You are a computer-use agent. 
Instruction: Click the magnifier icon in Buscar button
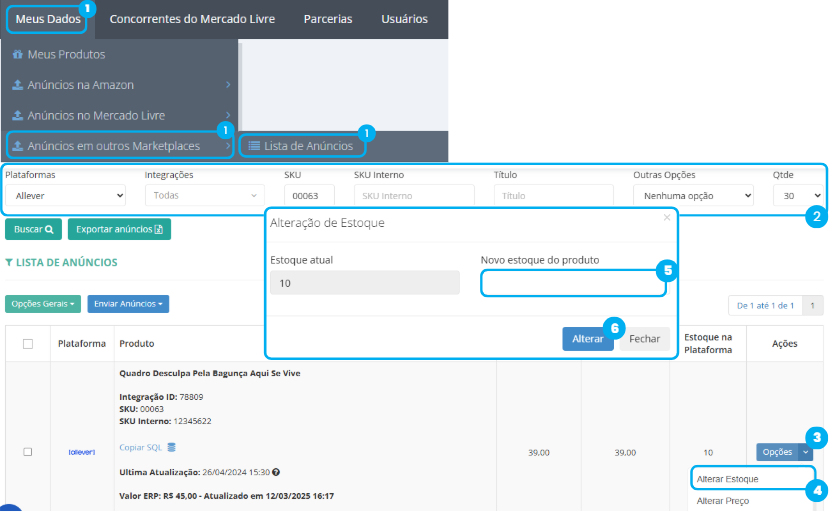[50, 229]
